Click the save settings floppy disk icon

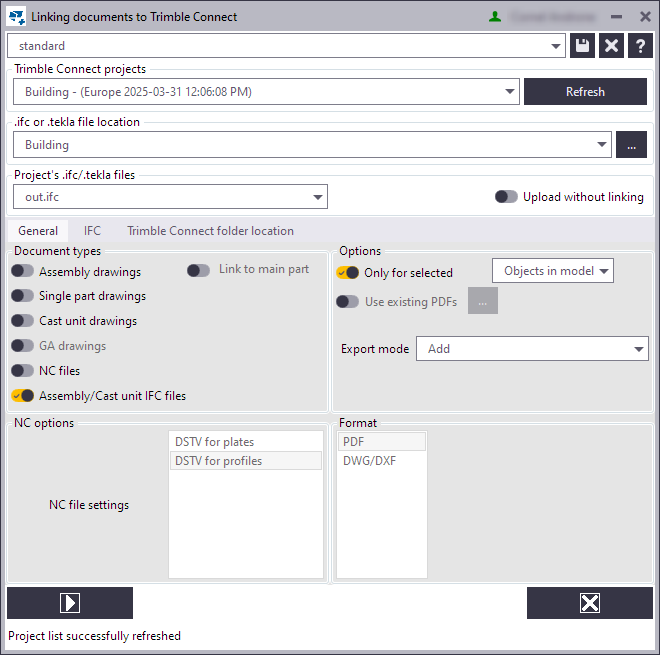tap(582, 45)
